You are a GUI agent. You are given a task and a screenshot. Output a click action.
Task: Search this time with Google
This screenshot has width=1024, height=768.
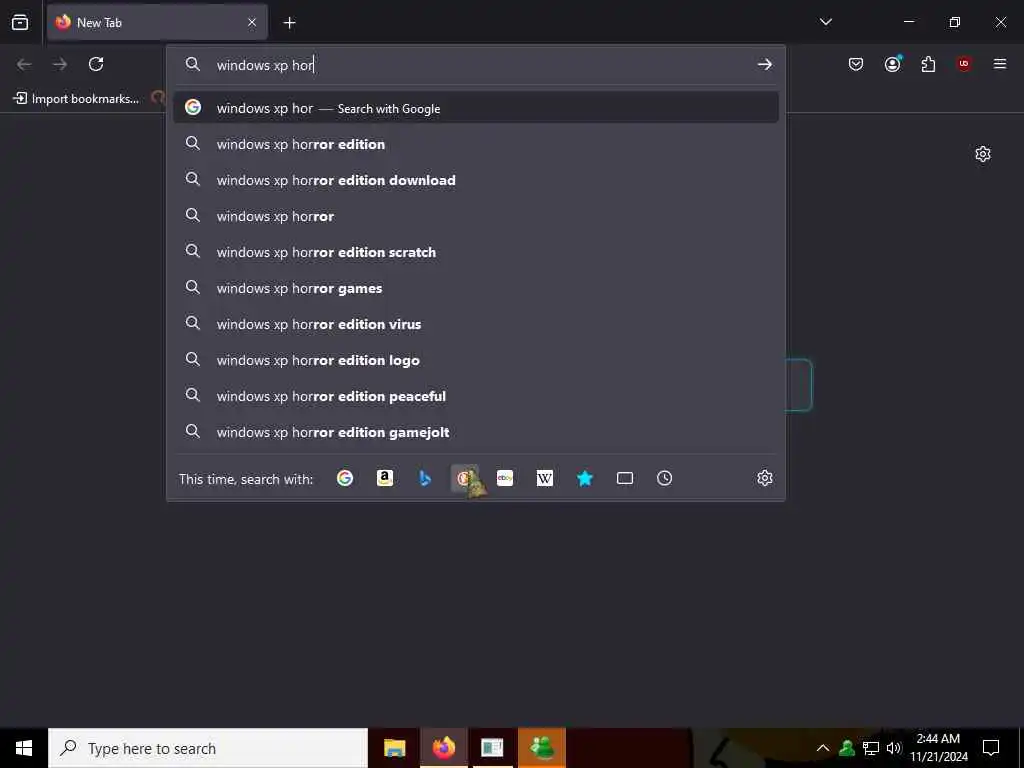coord(345,478)
